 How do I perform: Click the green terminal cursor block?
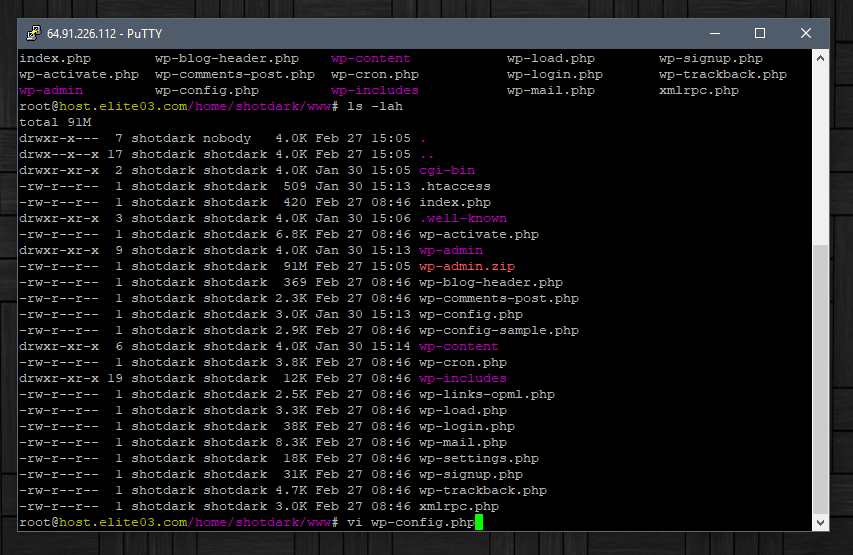pos(479,522)
